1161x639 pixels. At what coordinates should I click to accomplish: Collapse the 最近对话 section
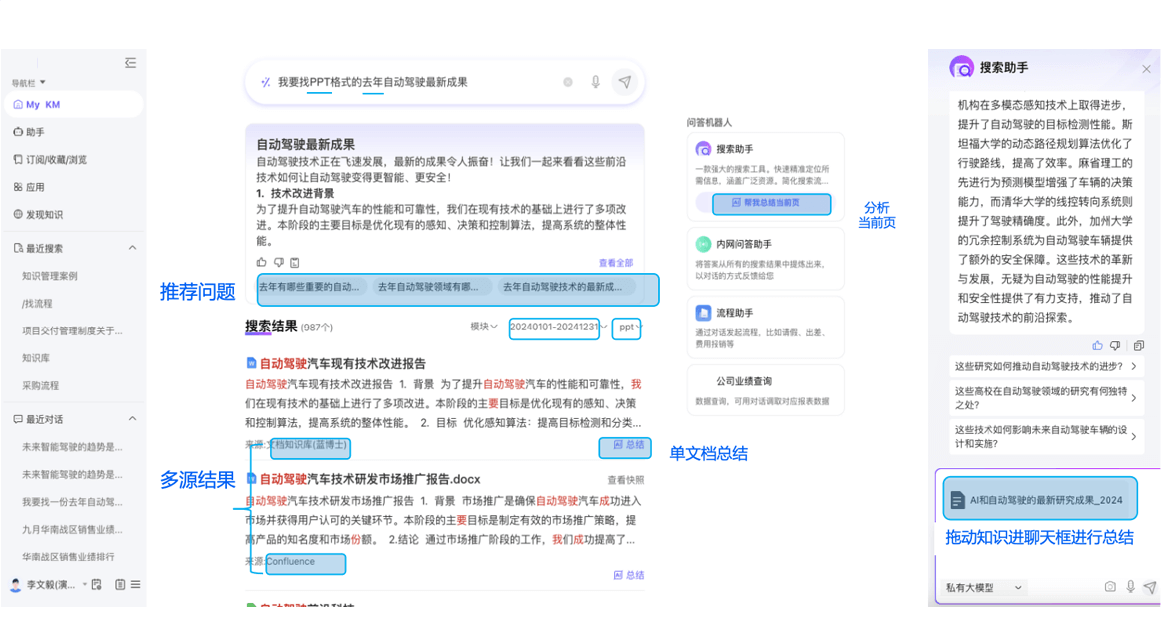(x=132, y=419)
